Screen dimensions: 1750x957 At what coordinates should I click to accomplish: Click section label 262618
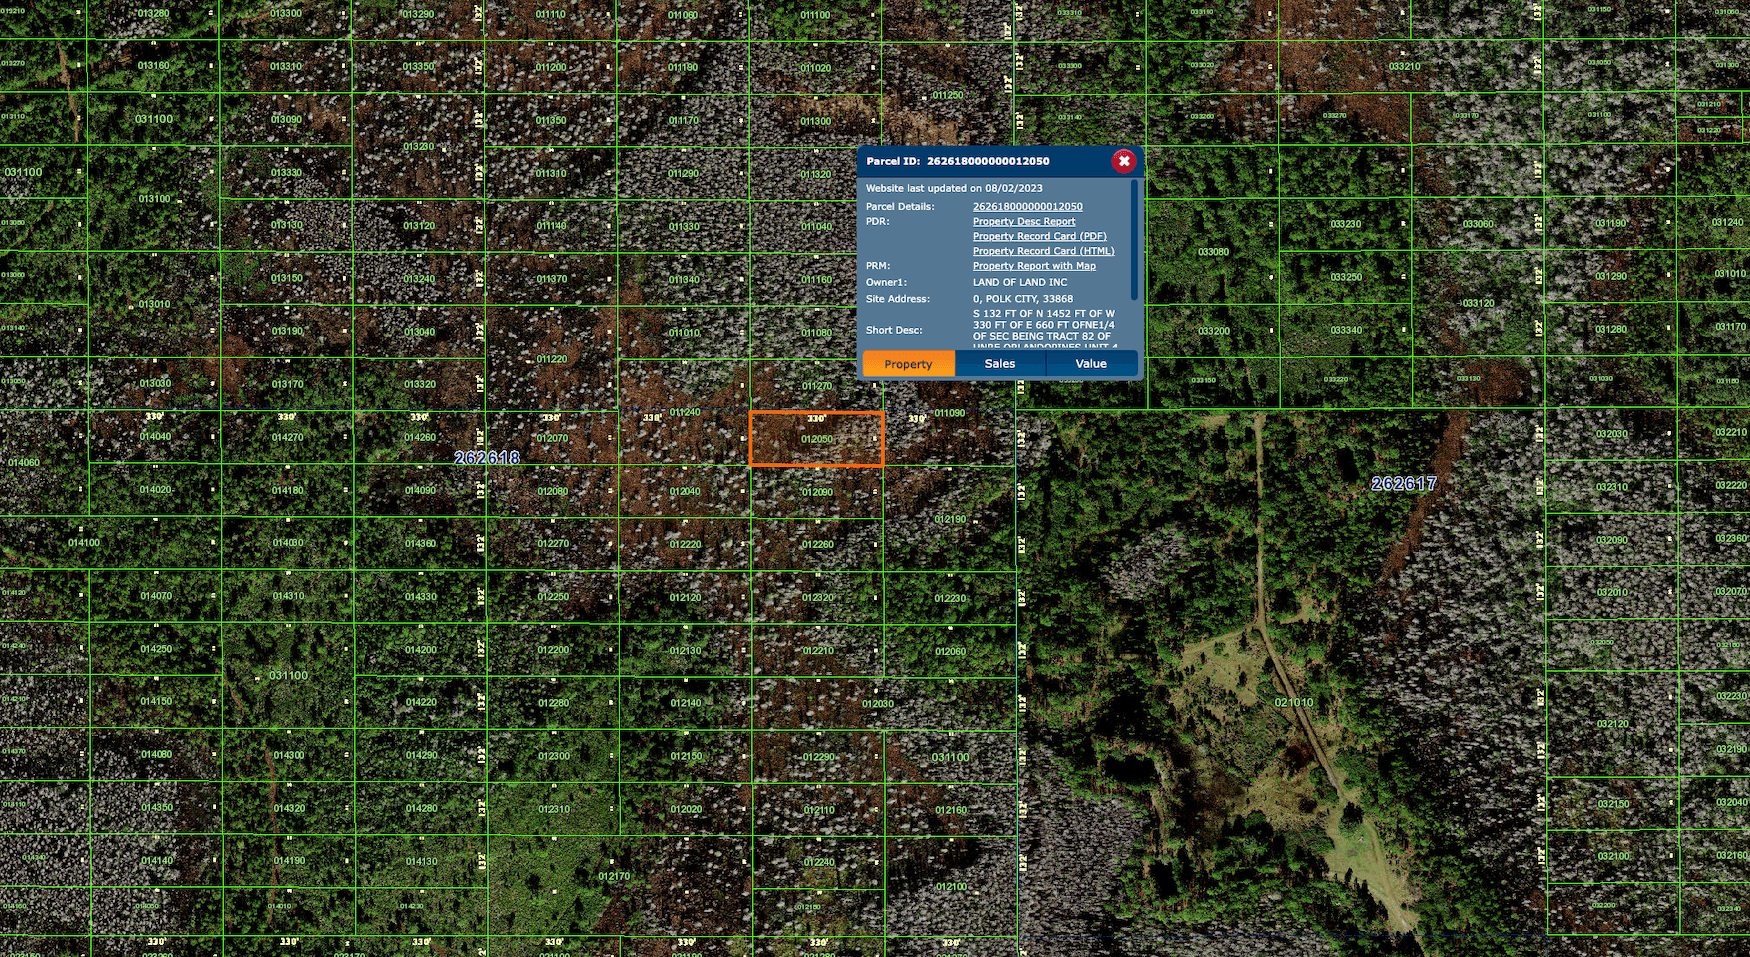(x=487, y=458)
